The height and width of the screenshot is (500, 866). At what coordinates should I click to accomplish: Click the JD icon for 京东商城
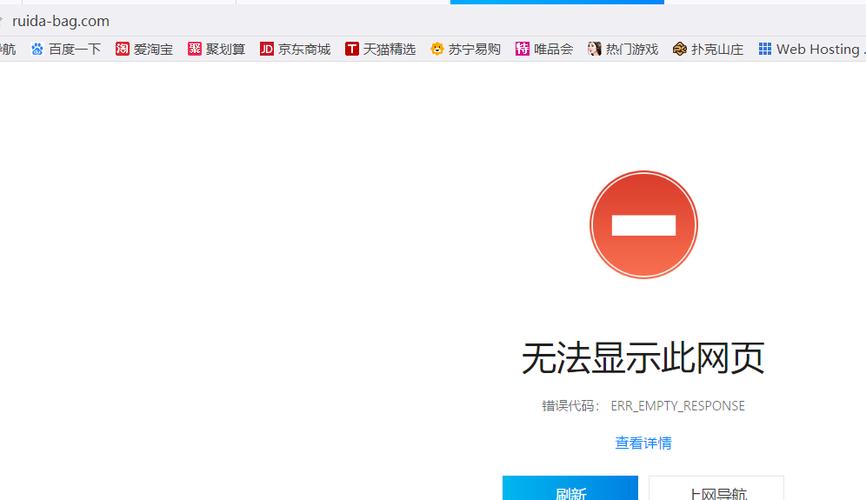[x=267, y=49]
